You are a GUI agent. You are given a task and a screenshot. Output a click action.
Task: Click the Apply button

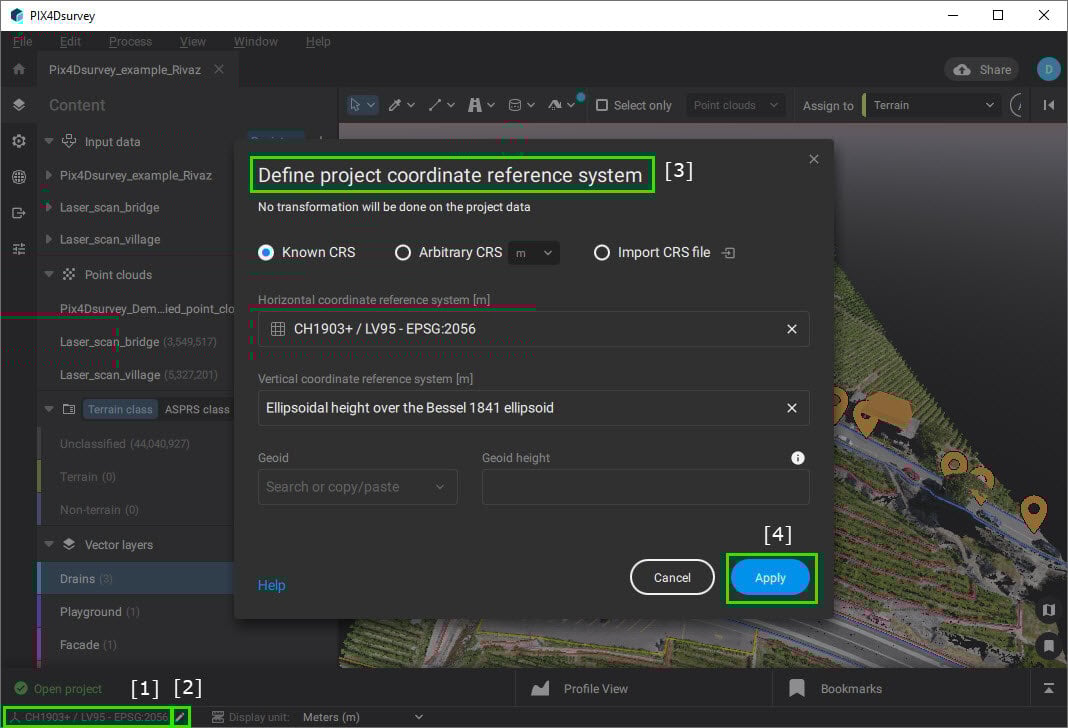pos(770,577)
